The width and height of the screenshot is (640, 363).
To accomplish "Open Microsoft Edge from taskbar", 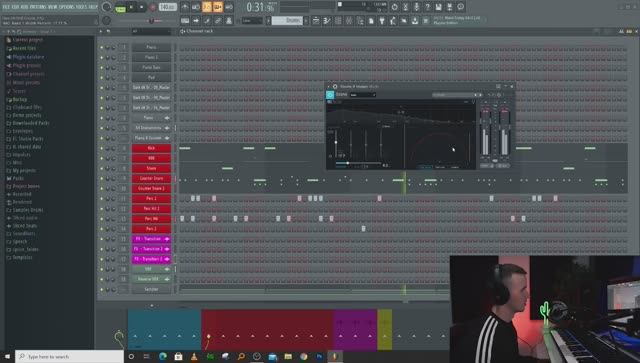I will [163, 356].
